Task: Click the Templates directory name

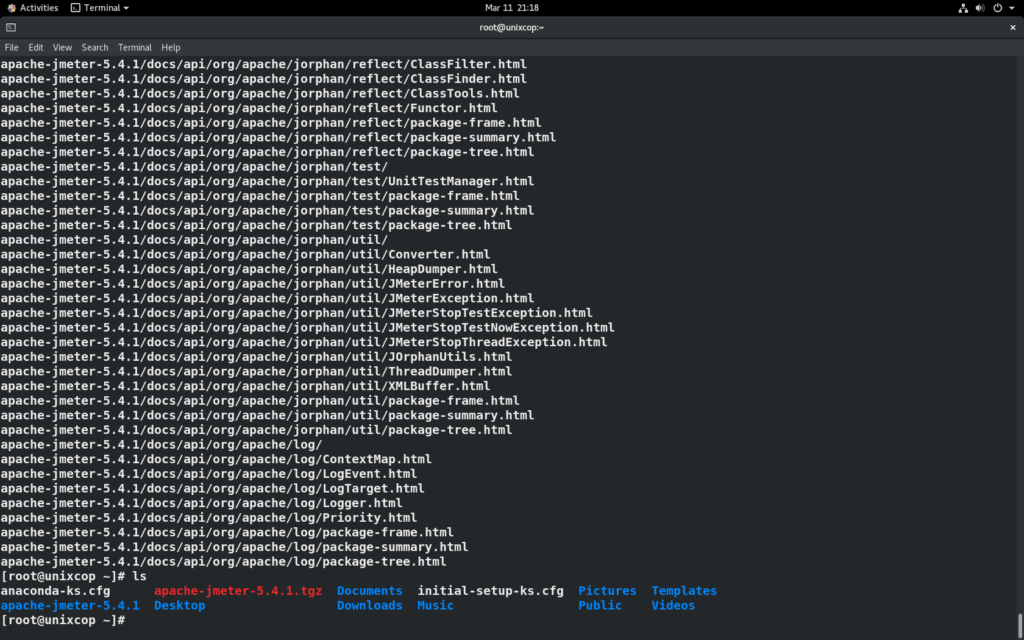Action: click(684, 590)
